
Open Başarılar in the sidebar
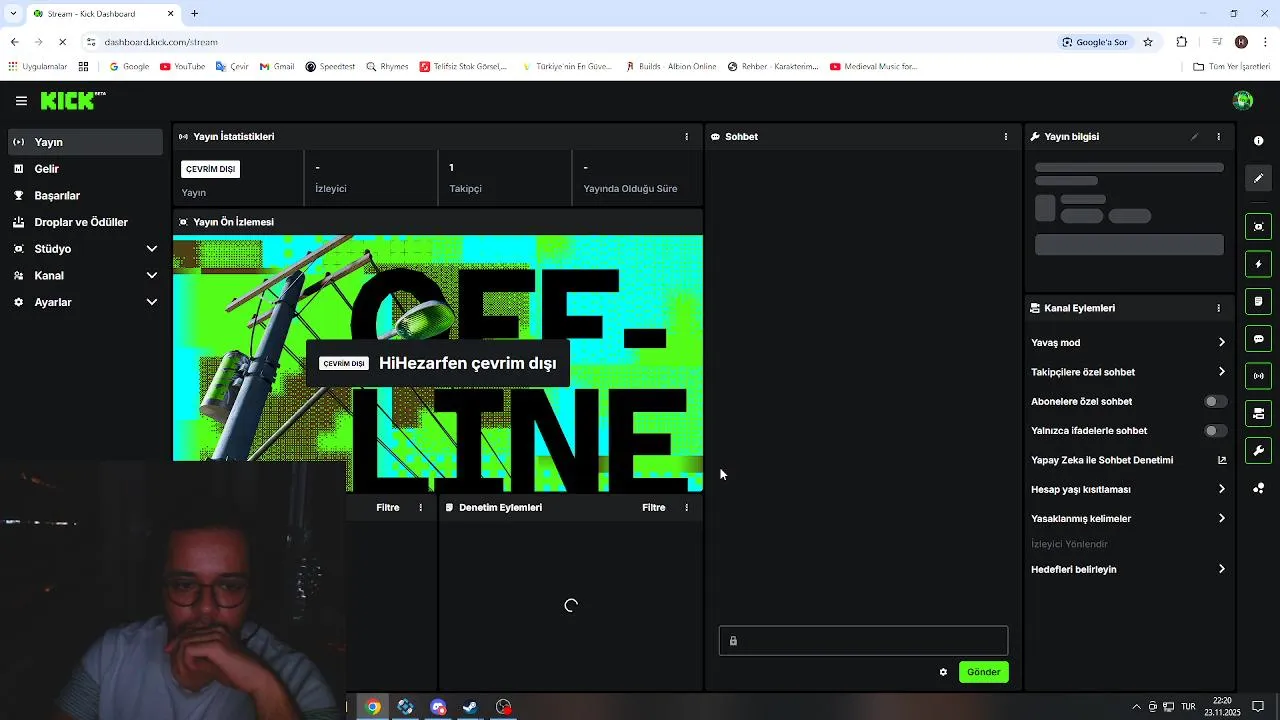click(85, 195)
